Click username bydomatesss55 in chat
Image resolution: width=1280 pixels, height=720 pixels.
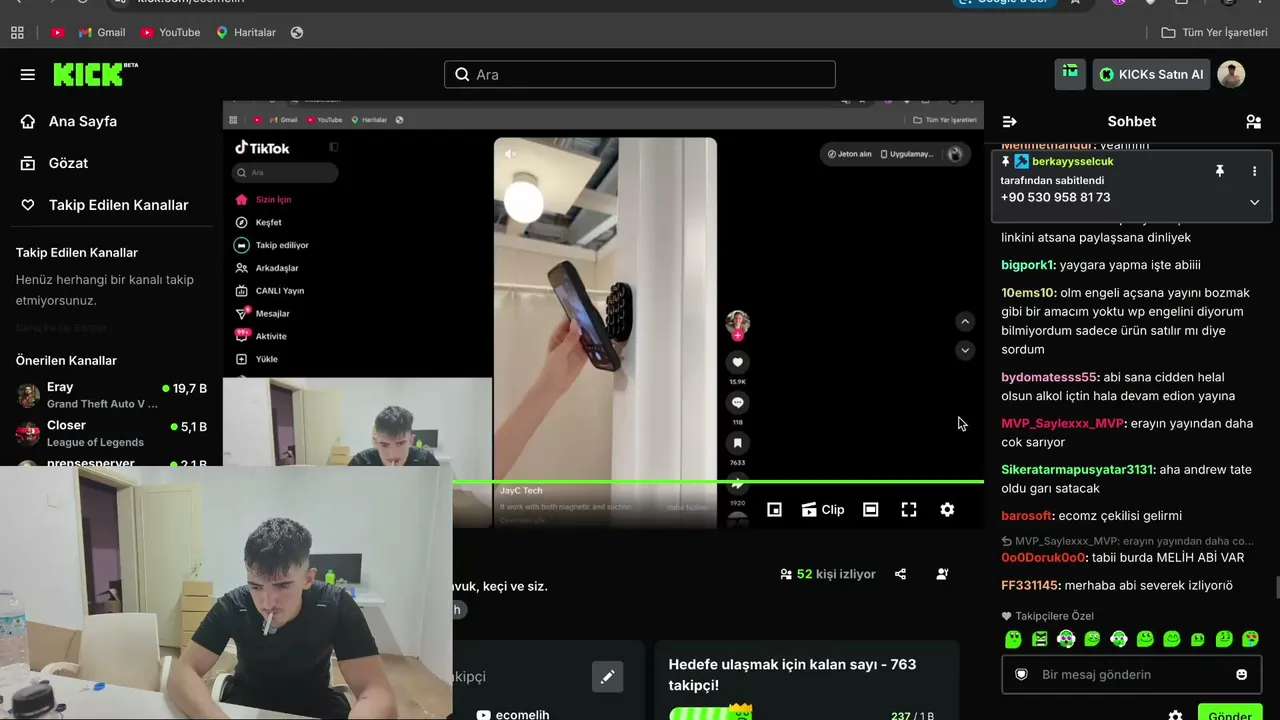coord(1049,377)
